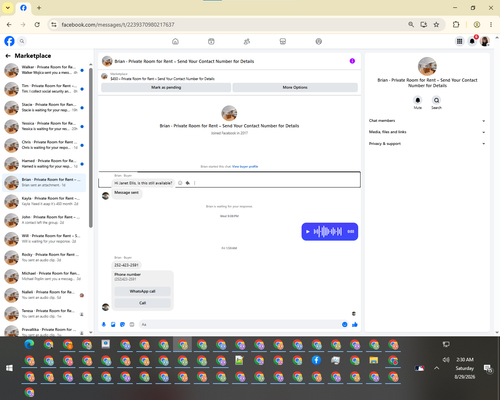This screenshot has height=400, width=500.
Task: Open Stacie's Private Room conversation
Action: point(44,107)
